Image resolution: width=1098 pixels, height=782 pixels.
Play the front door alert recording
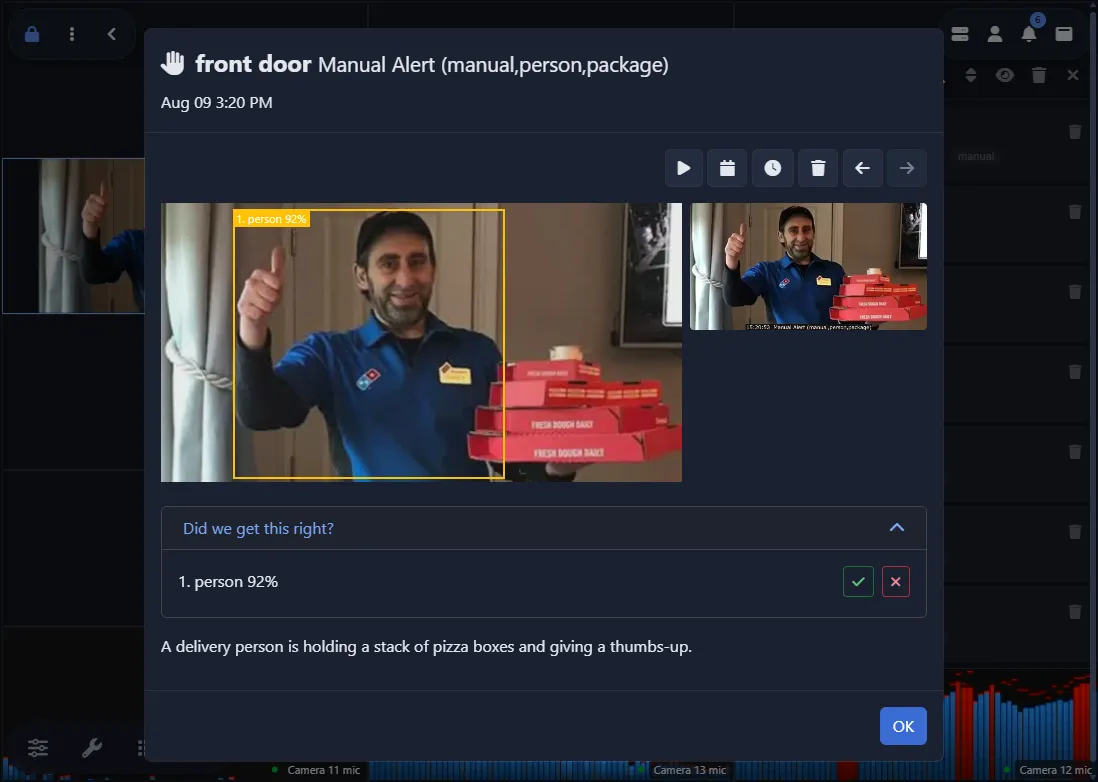coord(683,168)
